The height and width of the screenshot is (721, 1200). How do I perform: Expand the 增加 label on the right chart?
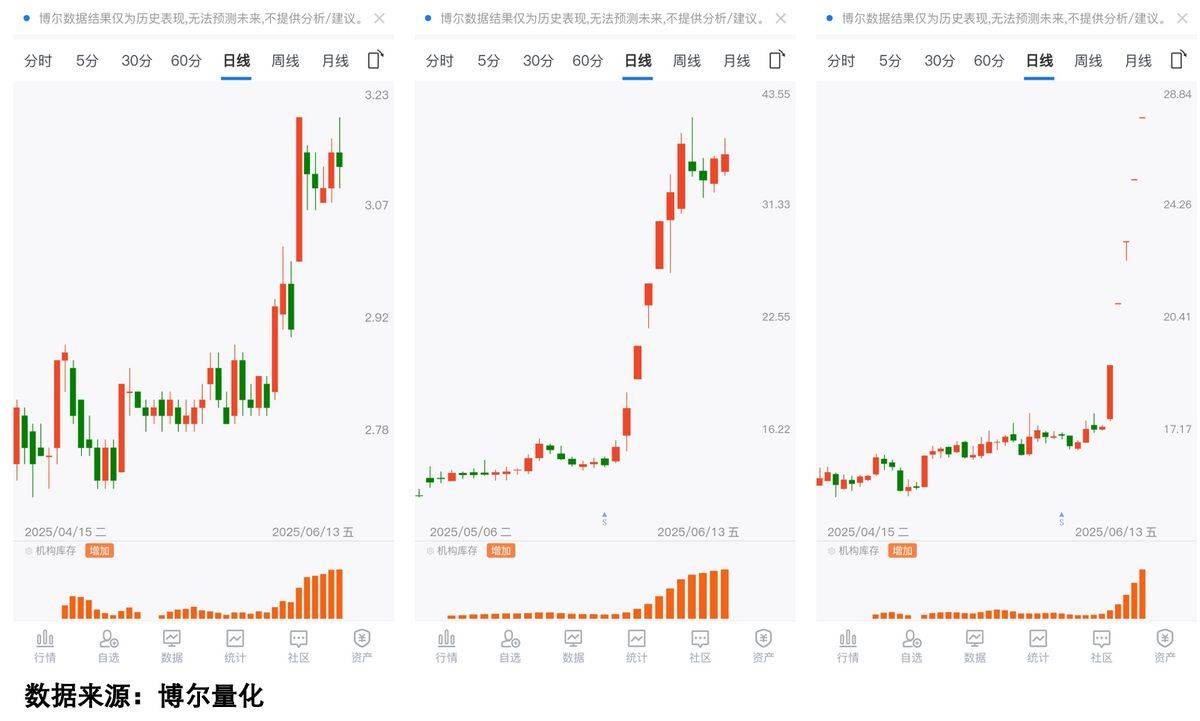(x=900, y=550)
